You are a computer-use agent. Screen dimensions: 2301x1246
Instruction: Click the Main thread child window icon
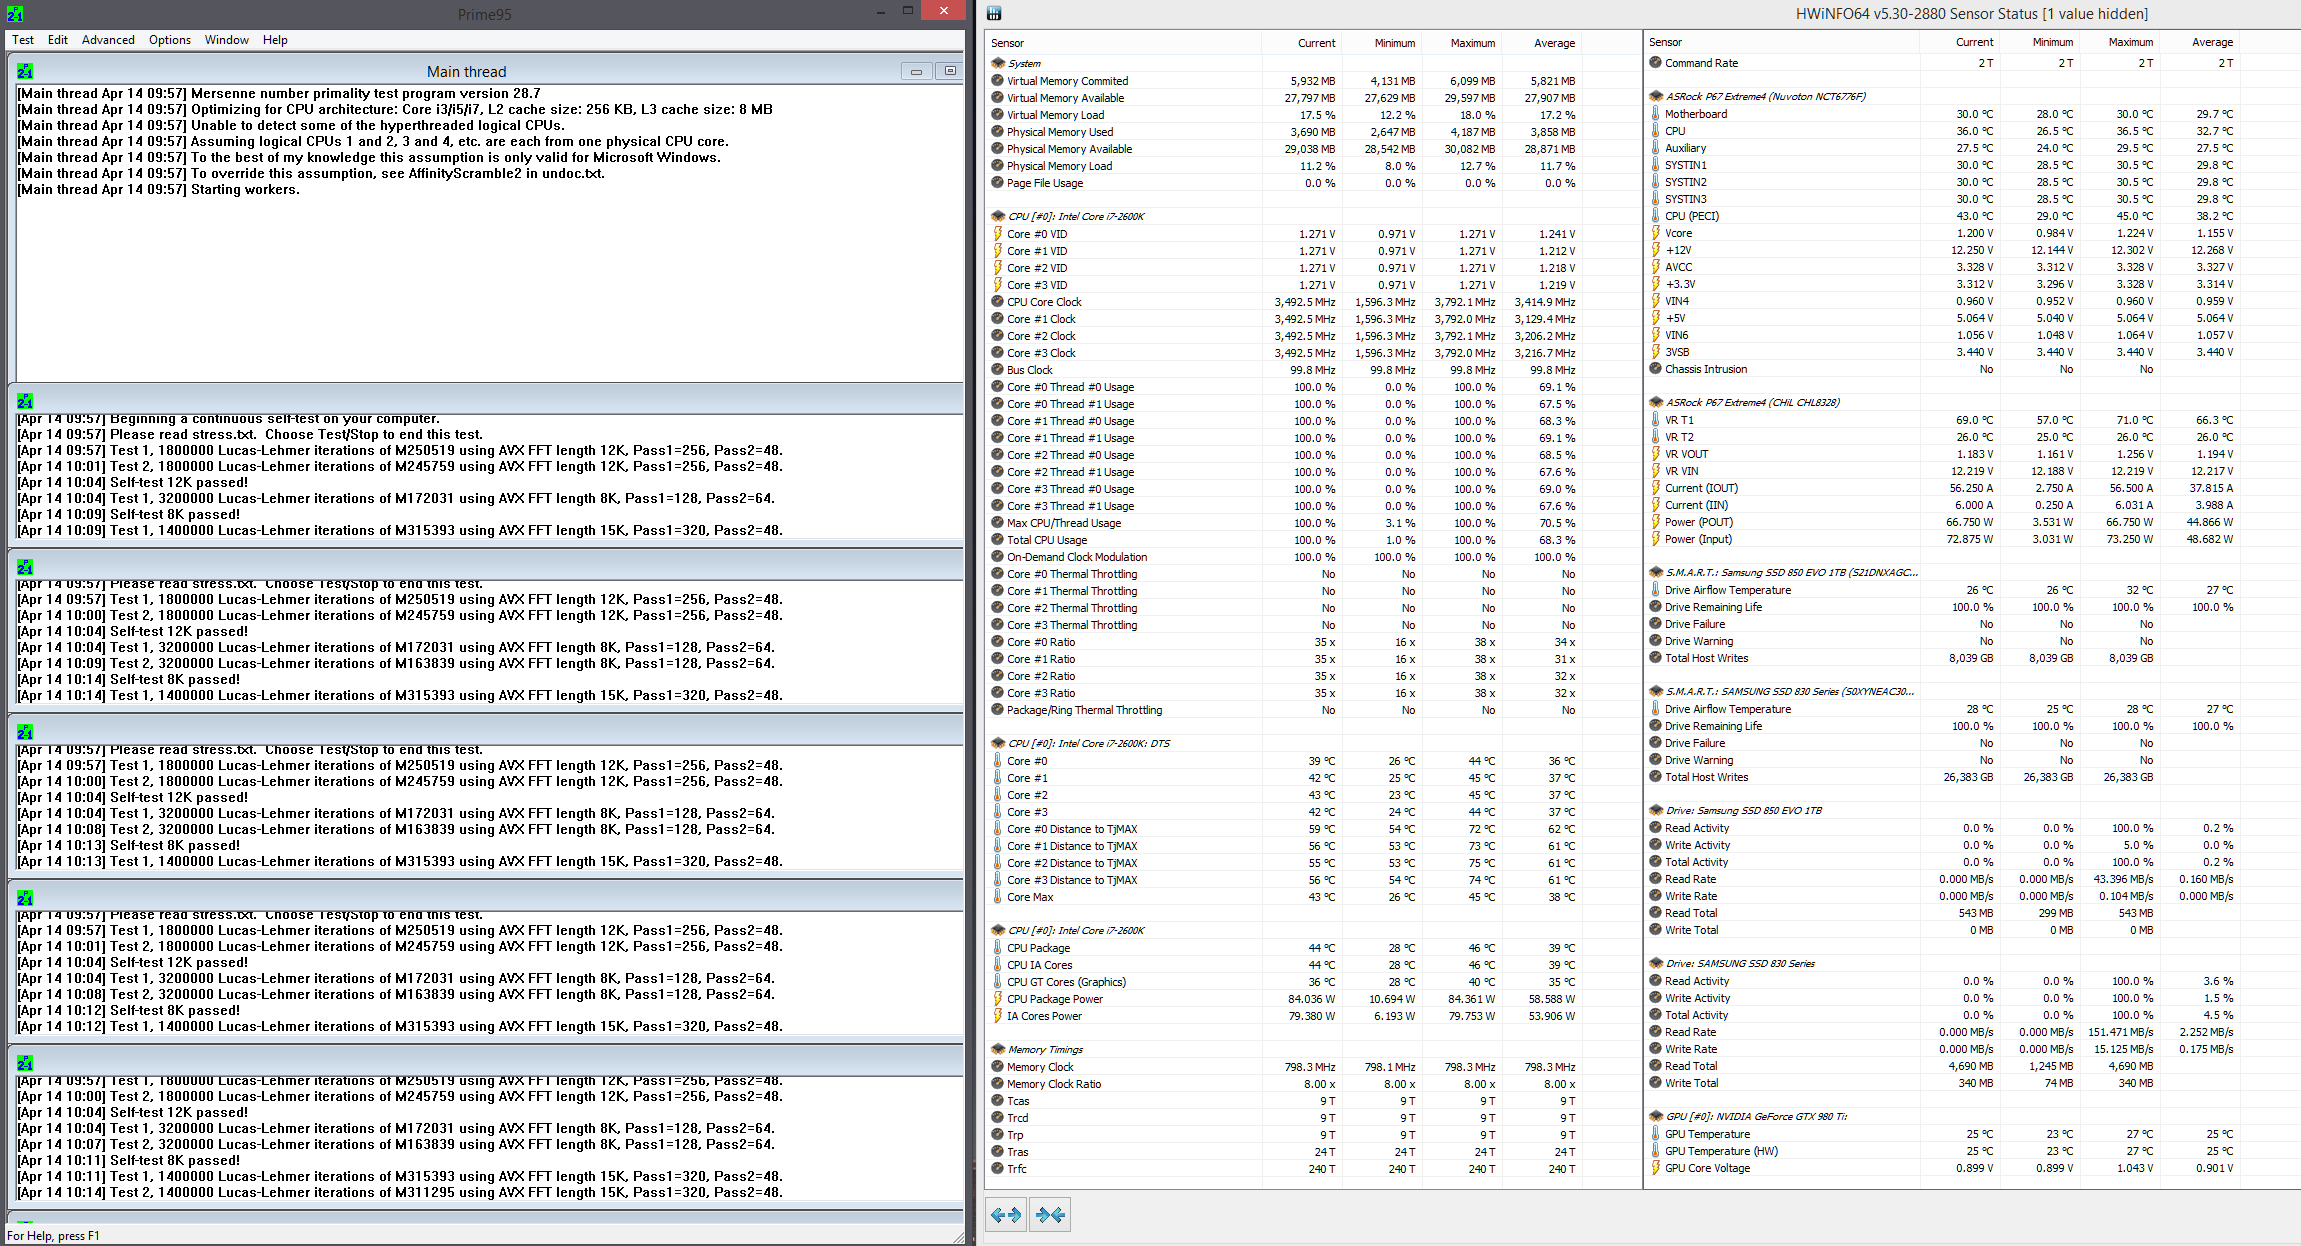(x=25, y=71)
